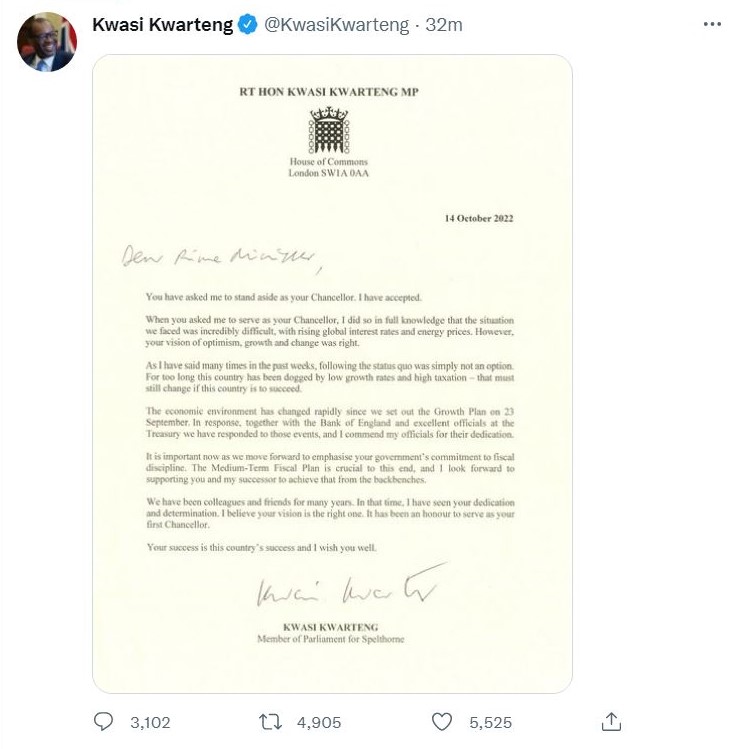Click the retweet arrows icon
Image resolution: width=735 pixels, height=749 pixels.
point(269,721)
